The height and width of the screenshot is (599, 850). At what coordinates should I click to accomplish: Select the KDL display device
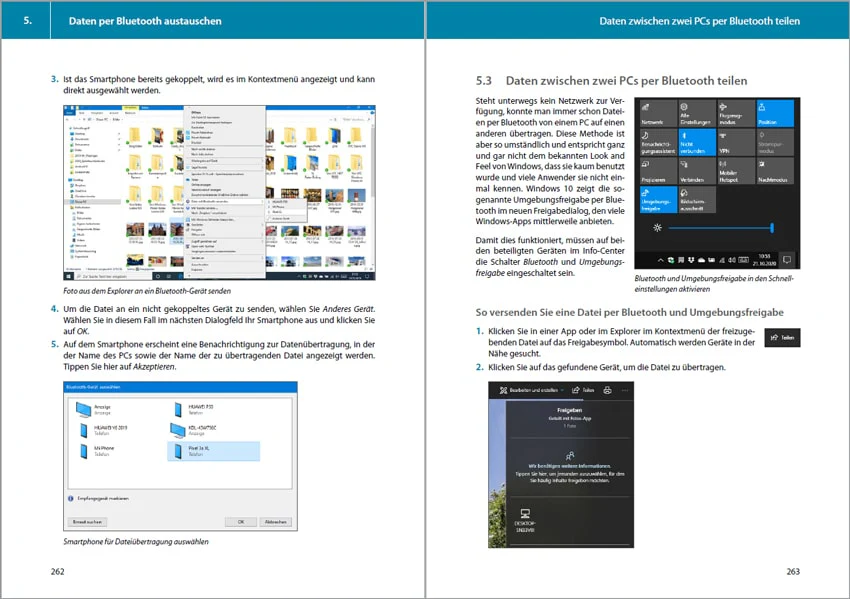click(193, 430)
